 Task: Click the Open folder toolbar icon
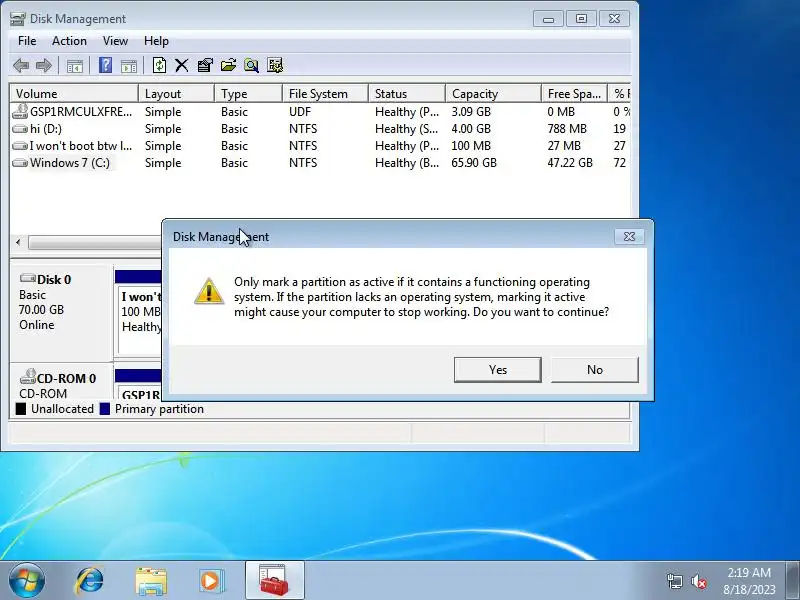pos(228,65)
